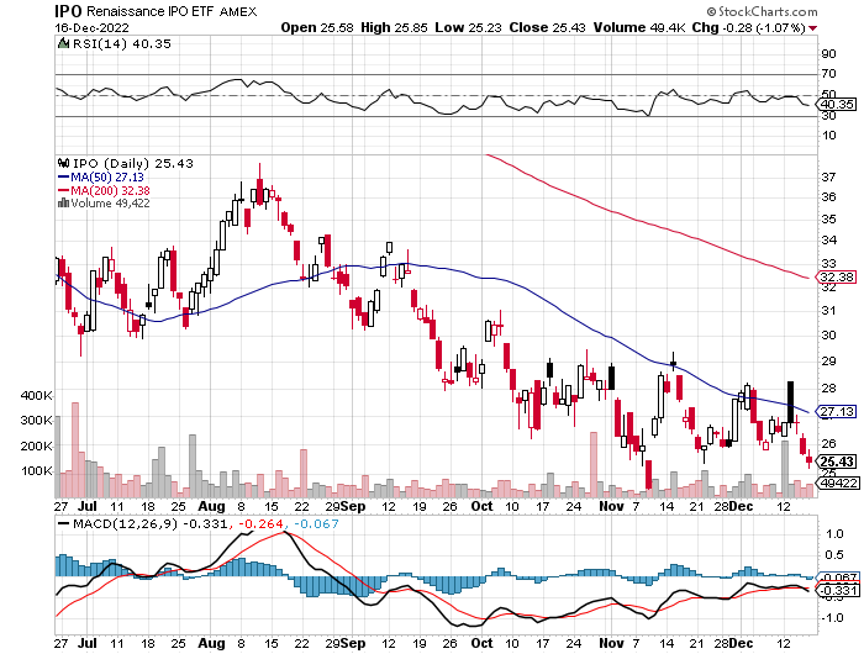The image size is (864, 654).
Task: Click the 'Volume 49.4K' header value
Action: pyautogui.click(x=639, y=28)
